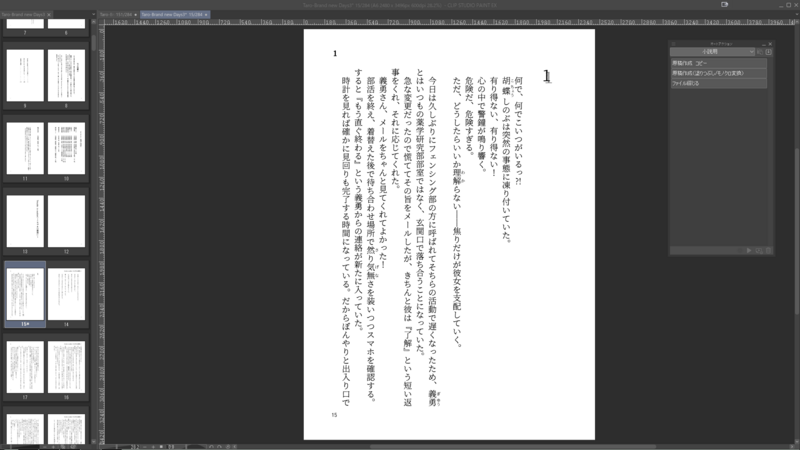Click the page number 15 at page bottom
Image resolution: width=800 pixels, height=450 pixels.
334,415
